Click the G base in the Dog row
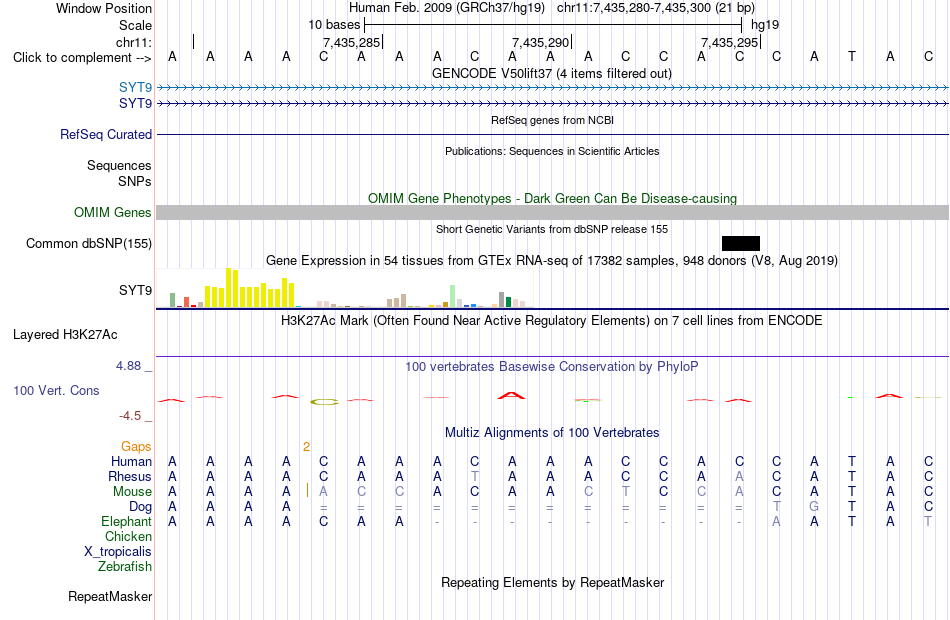 [x=814, y=507]
